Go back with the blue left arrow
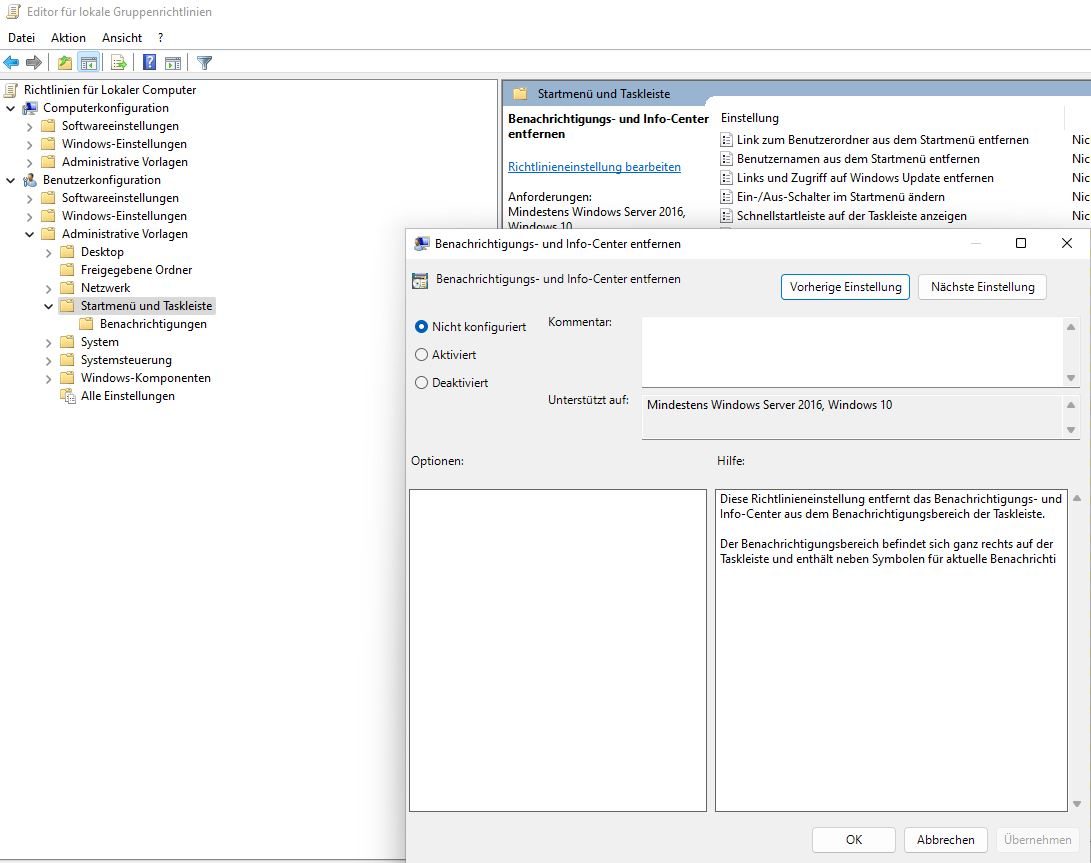 point(11,63)
